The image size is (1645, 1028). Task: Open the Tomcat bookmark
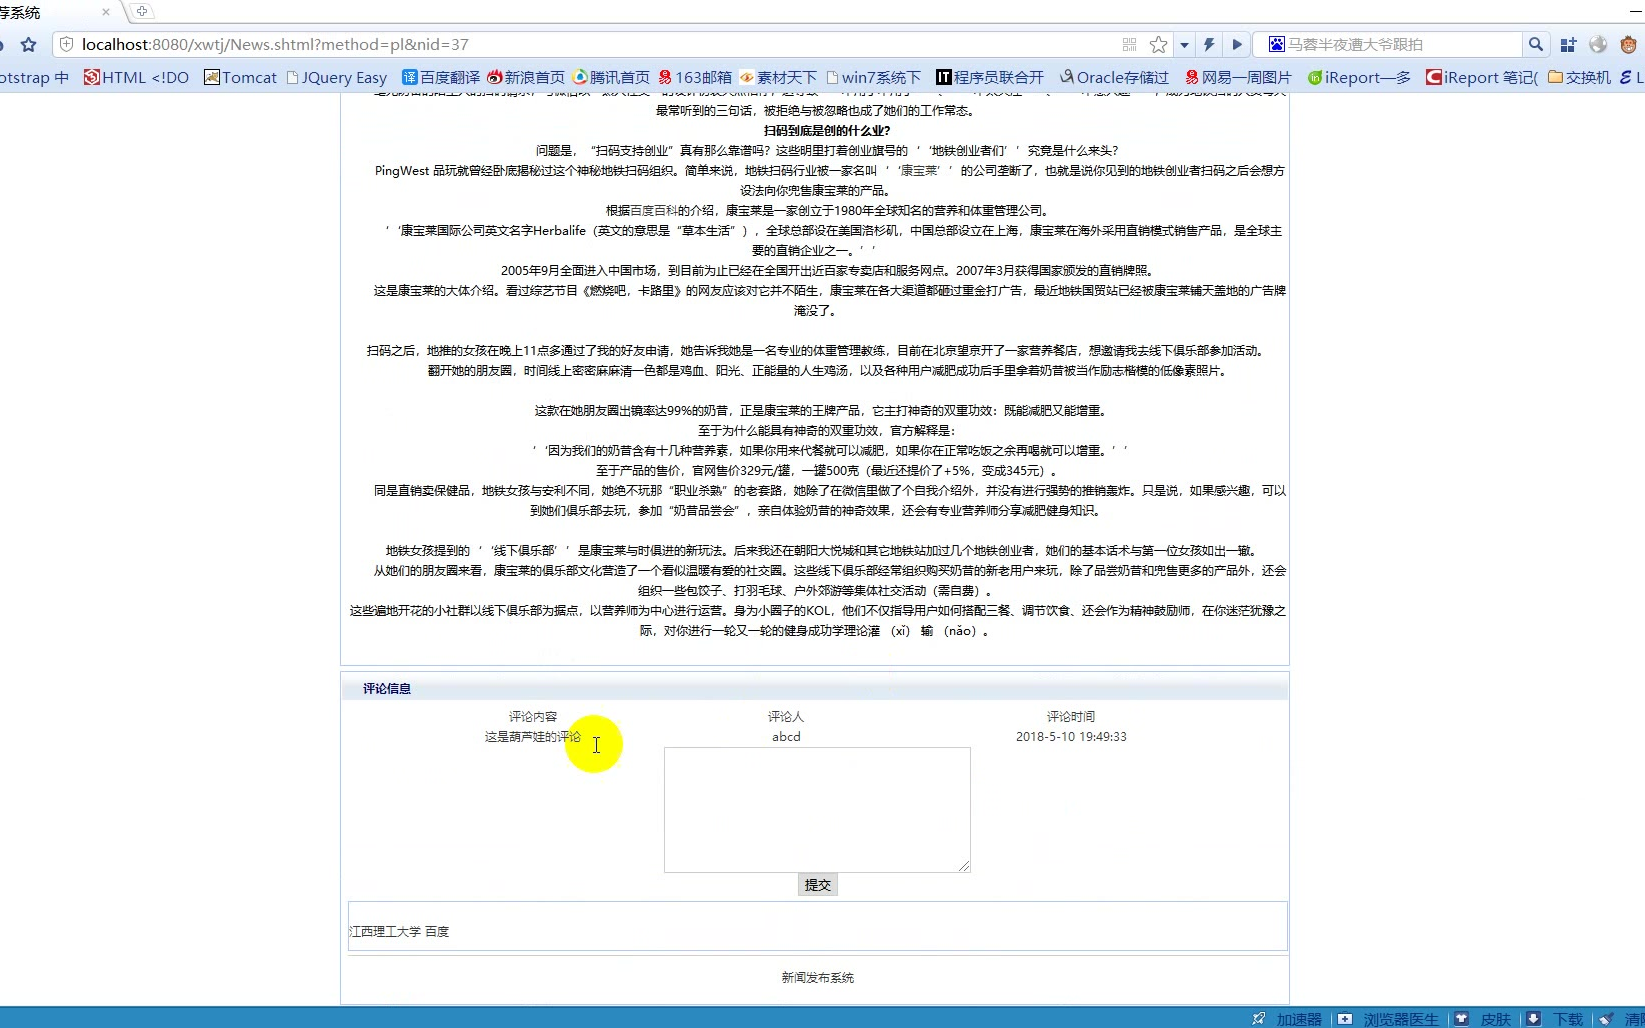[240, 77]
